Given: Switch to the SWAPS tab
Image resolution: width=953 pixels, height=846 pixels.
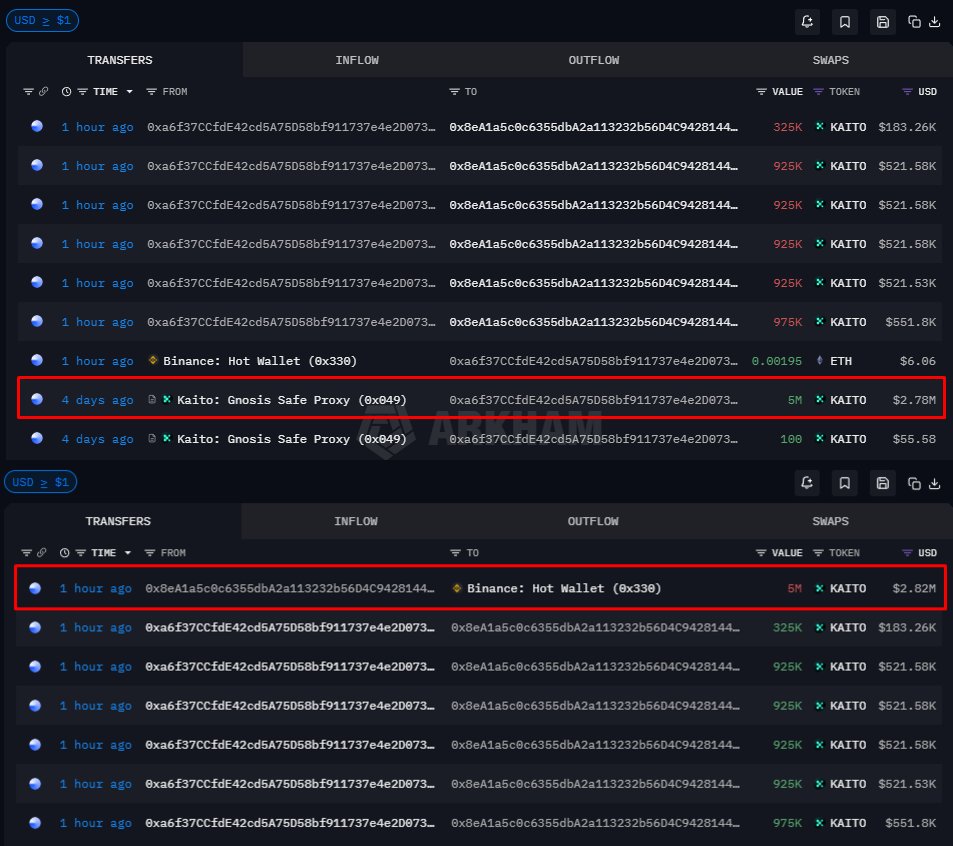Looking at the screenshot, I should (x=829, y=60).
